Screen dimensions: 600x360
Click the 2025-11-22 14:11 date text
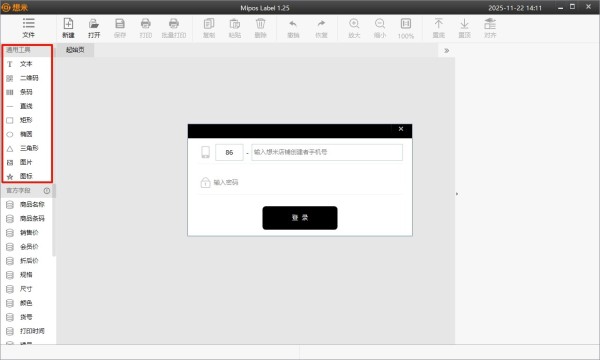515,8
